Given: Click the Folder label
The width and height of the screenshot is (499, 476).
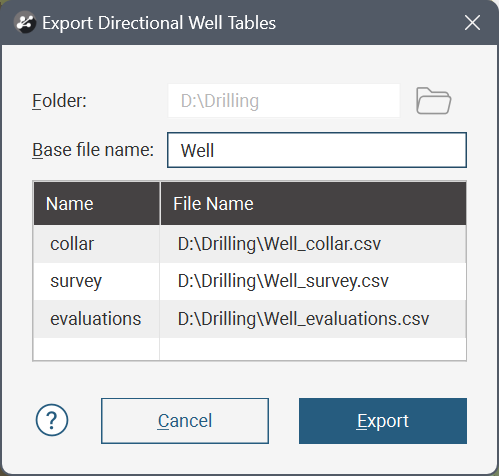Looking at the screenshot, I should (59, 101).
